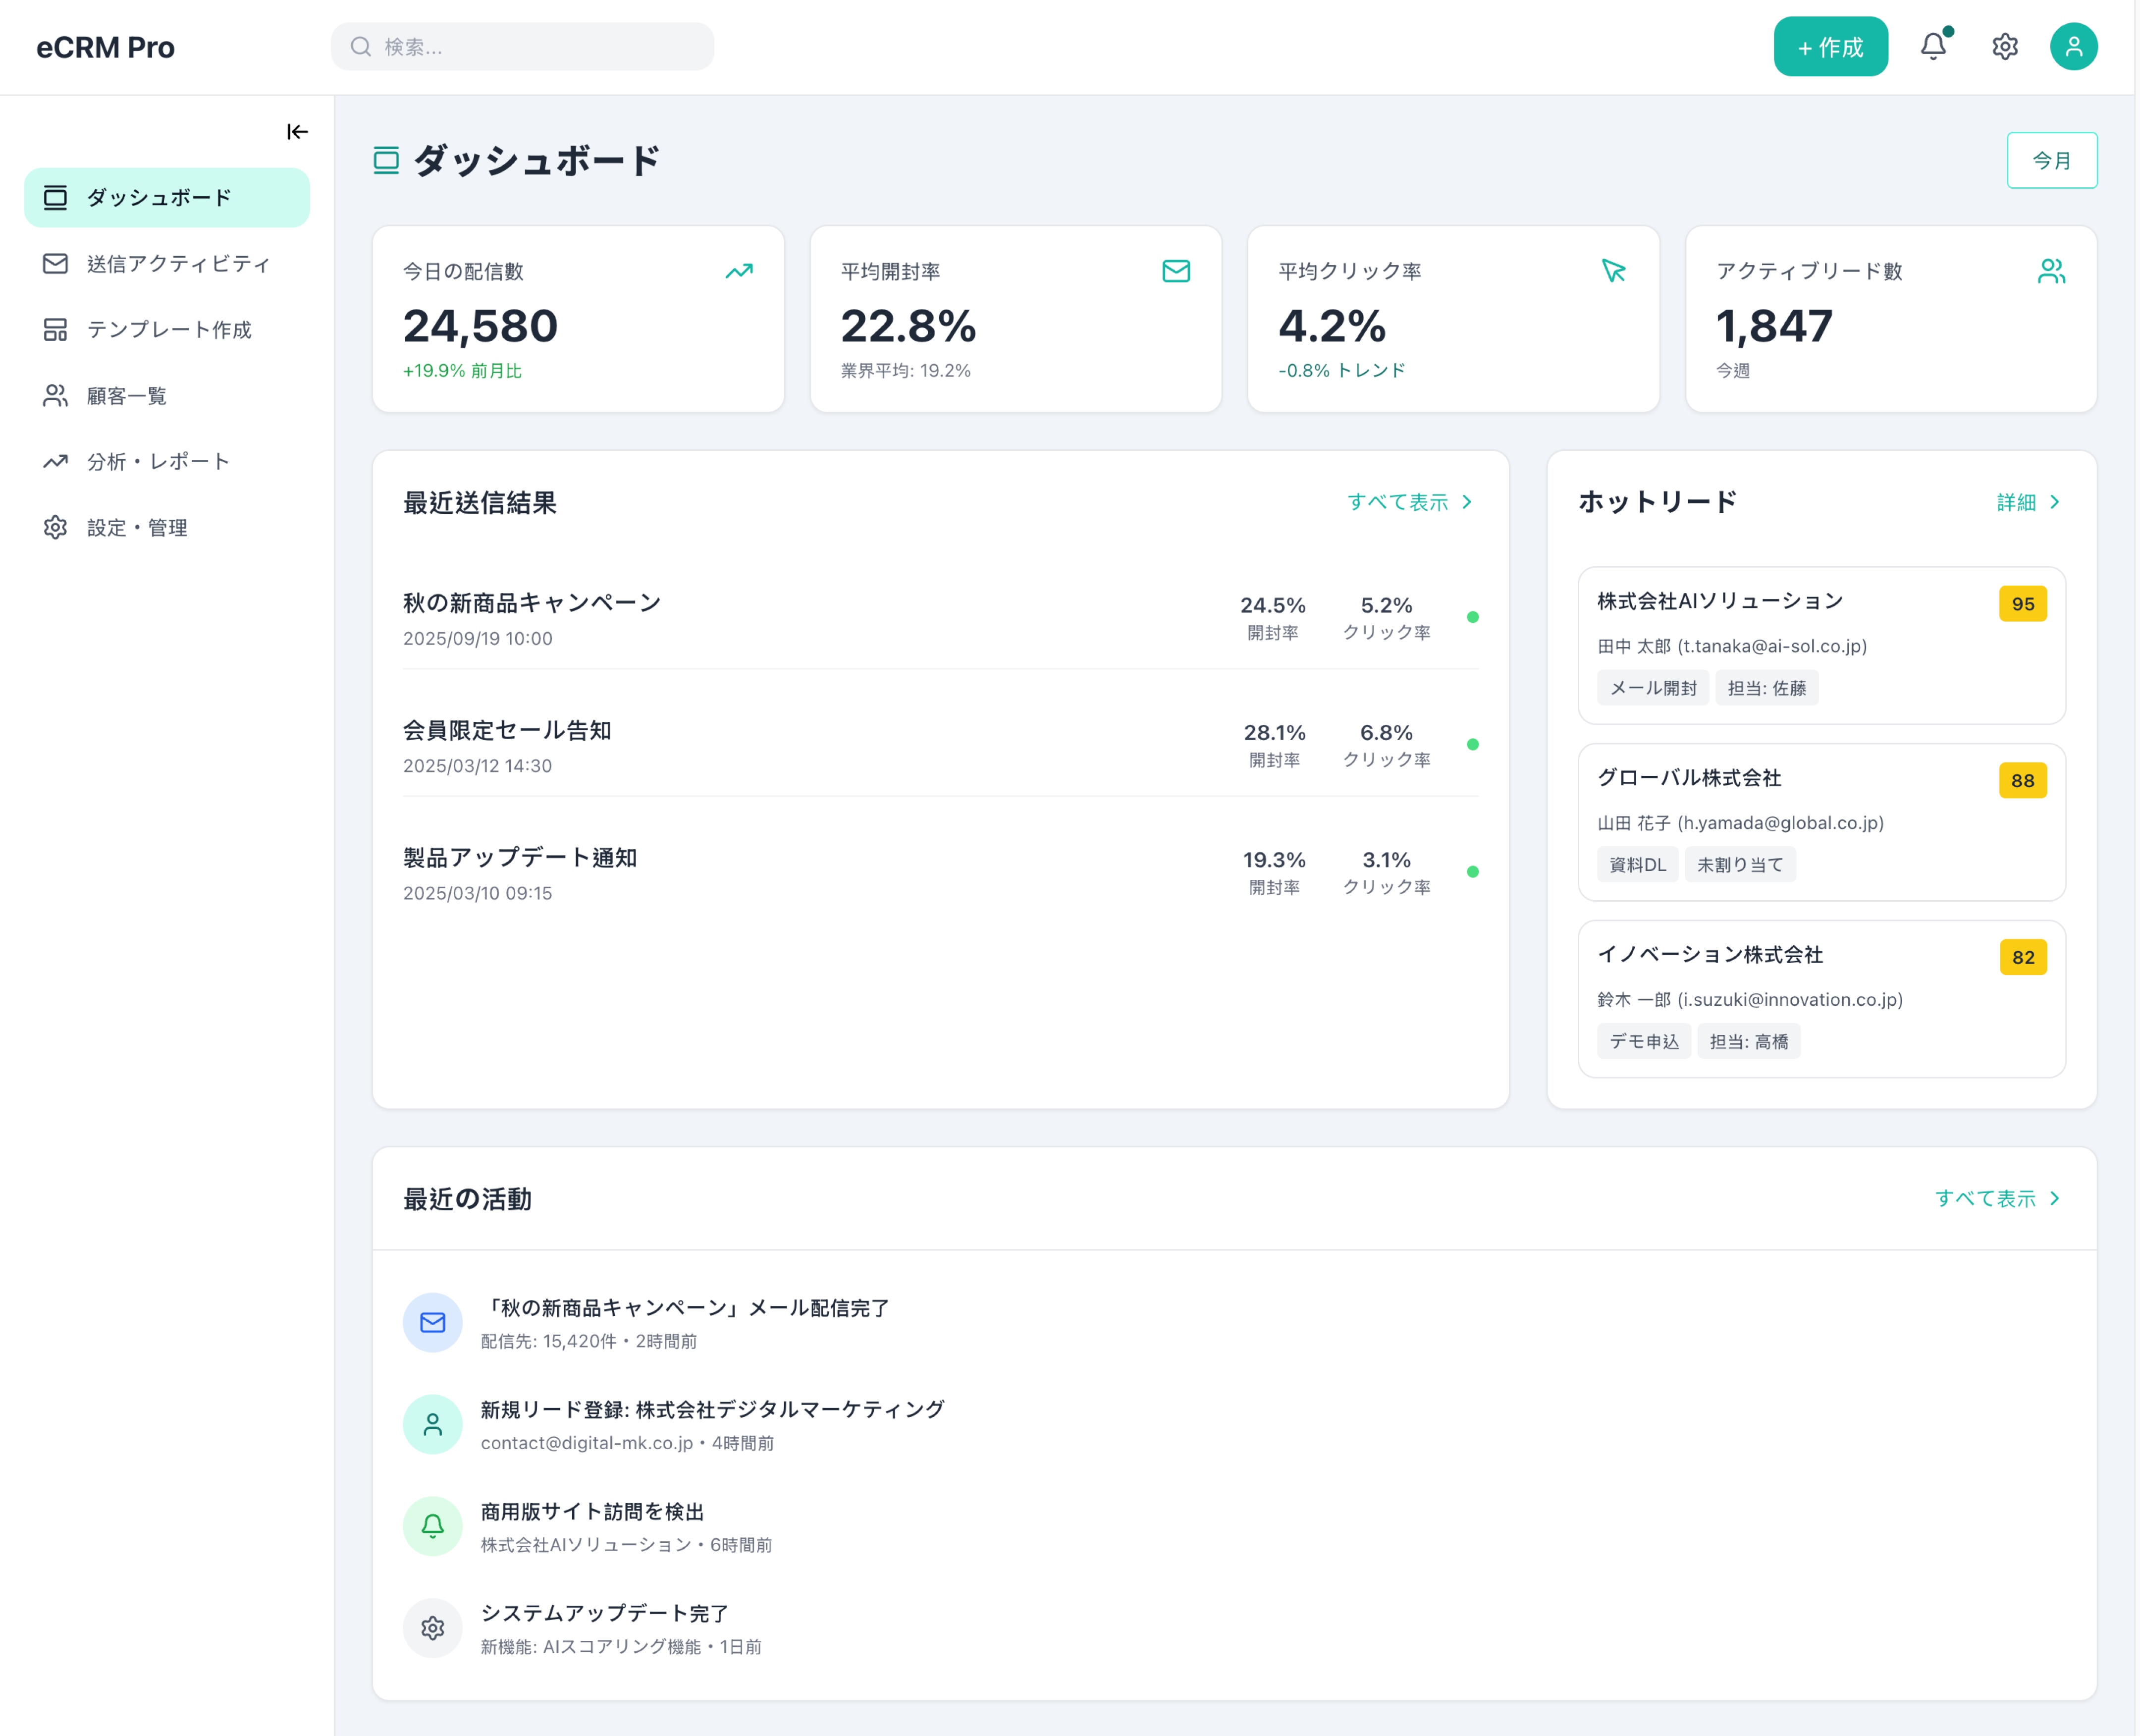The image size is (2140, 1736).
Task: Expand 詳細 in ホットリード panel
Action: pos(2027,502)
